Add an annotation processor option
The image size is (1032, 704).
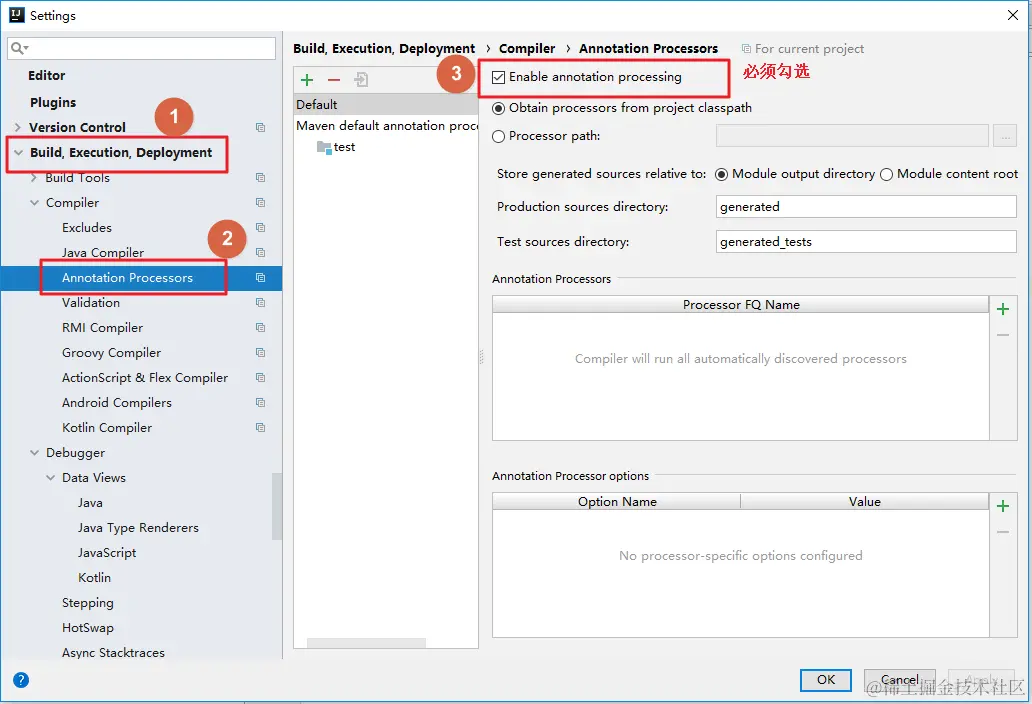pyautogui.click(x=1002, y=506)
